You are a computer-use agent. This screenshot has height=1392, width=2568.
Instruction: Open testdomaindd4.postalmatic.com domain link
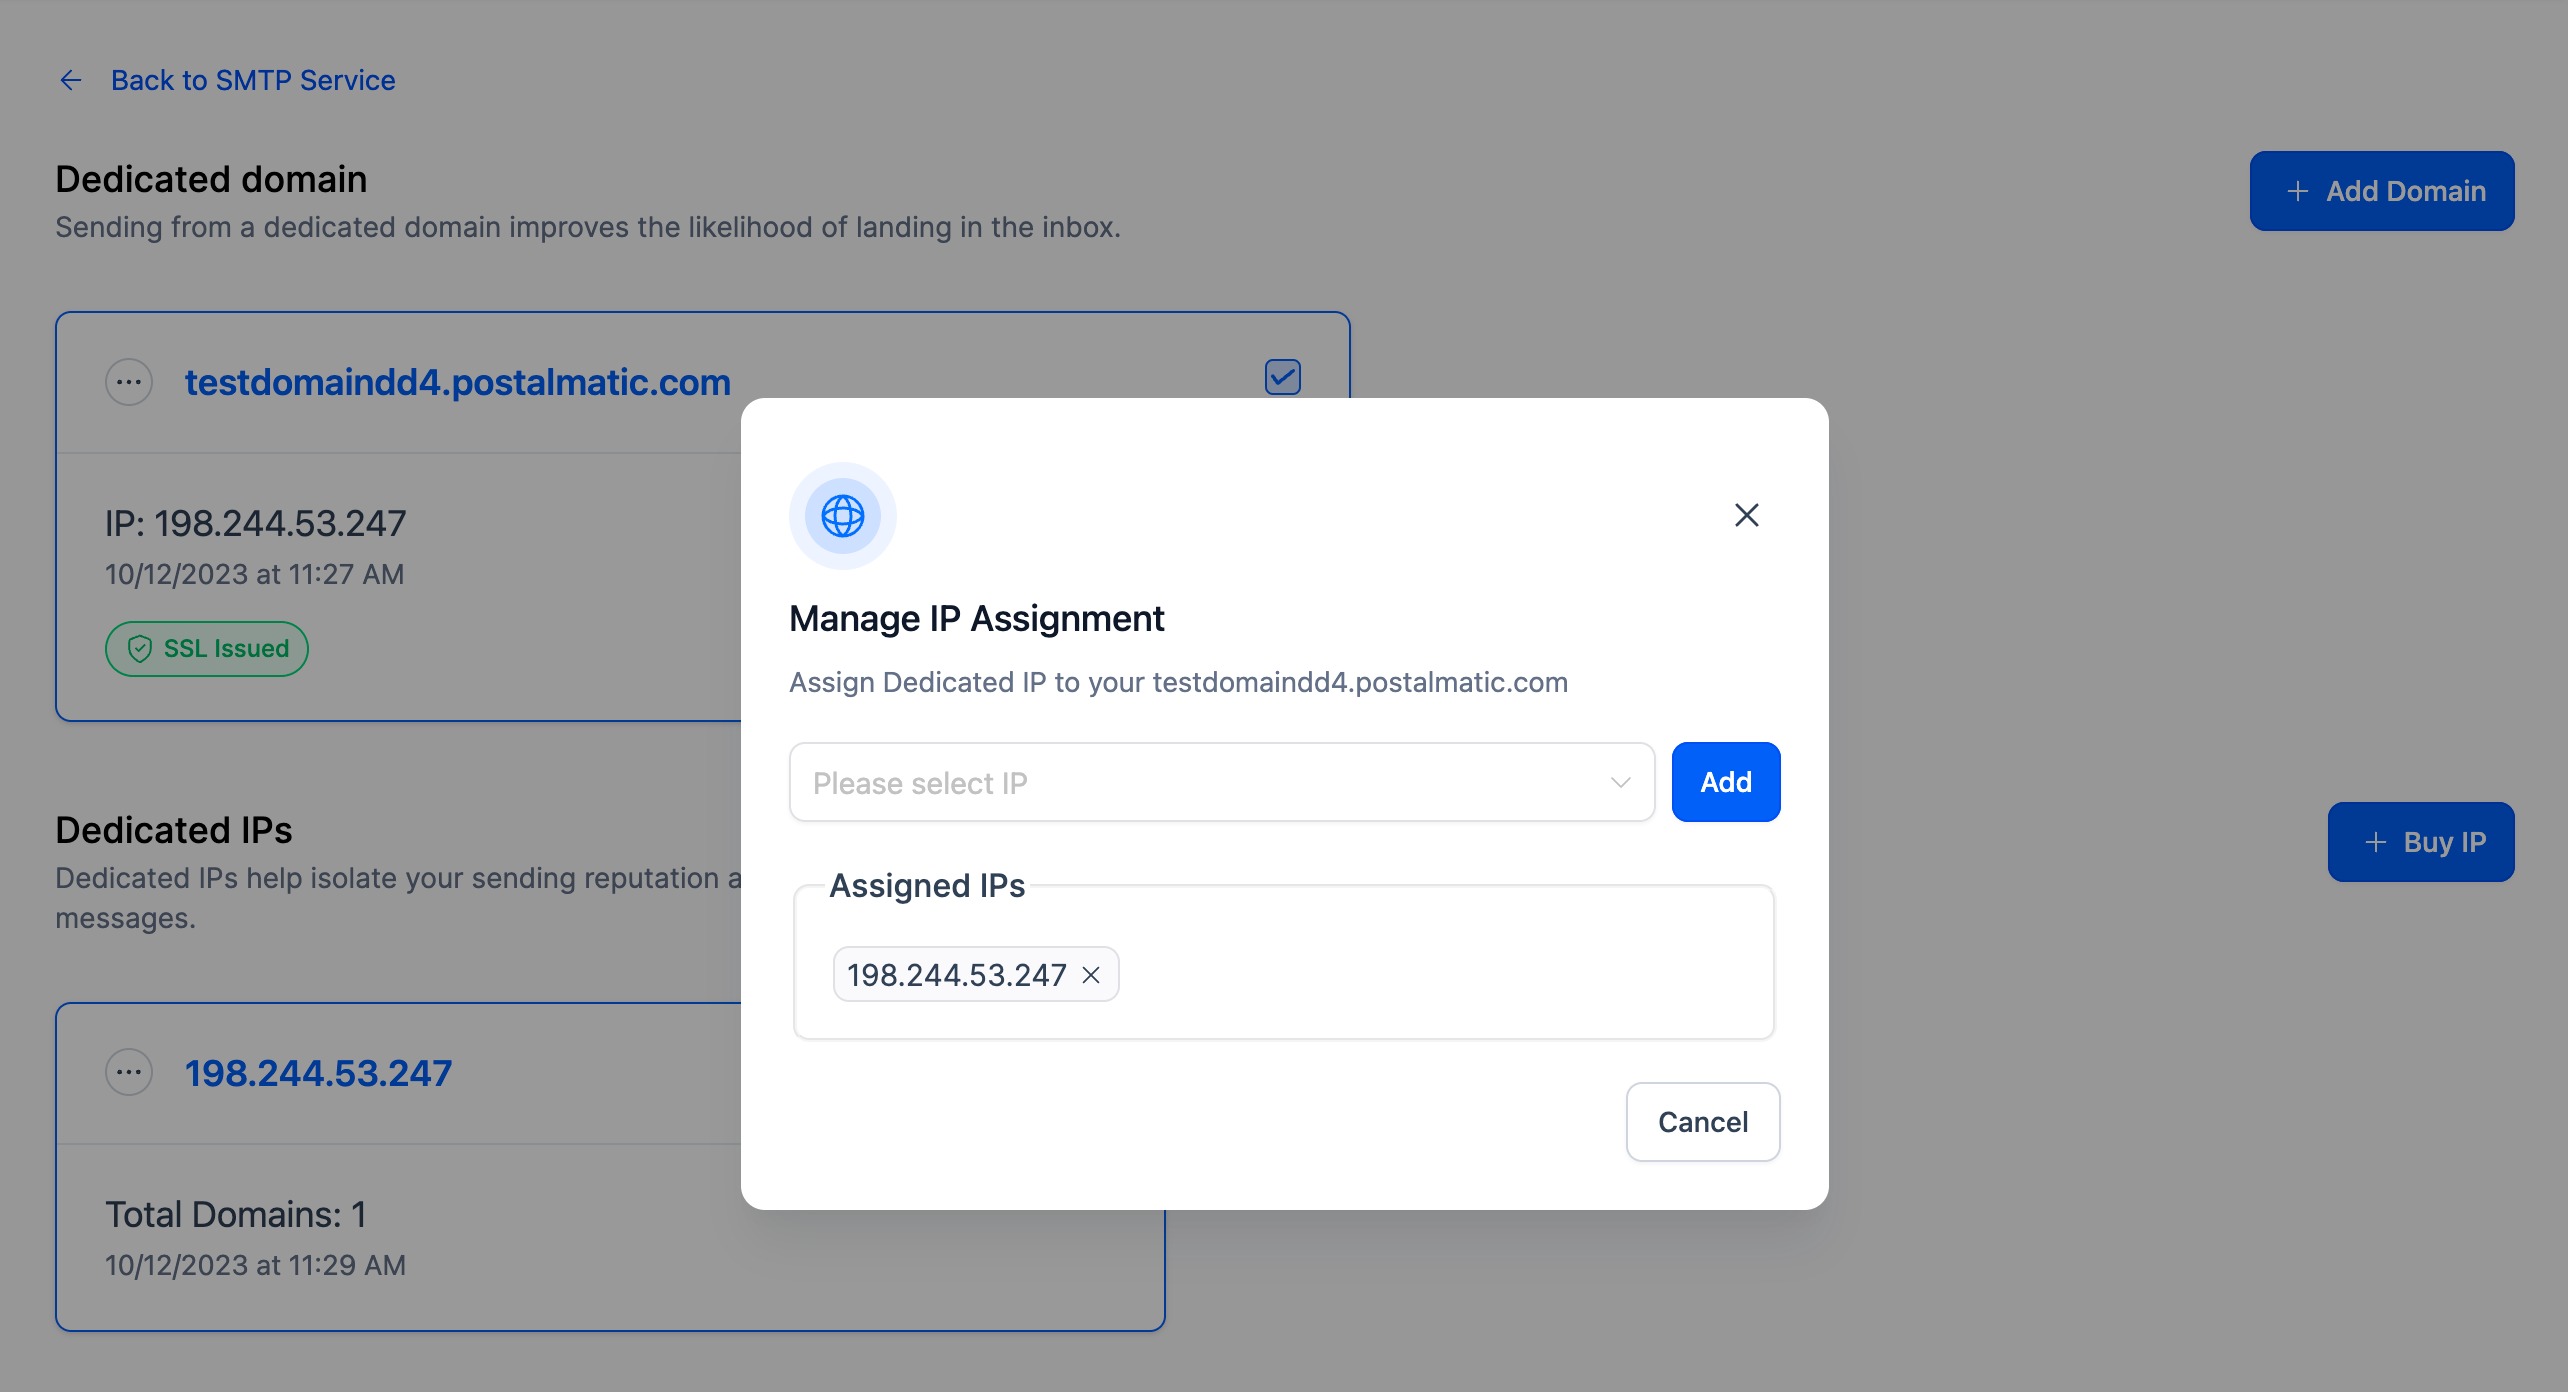coord(457,382)
